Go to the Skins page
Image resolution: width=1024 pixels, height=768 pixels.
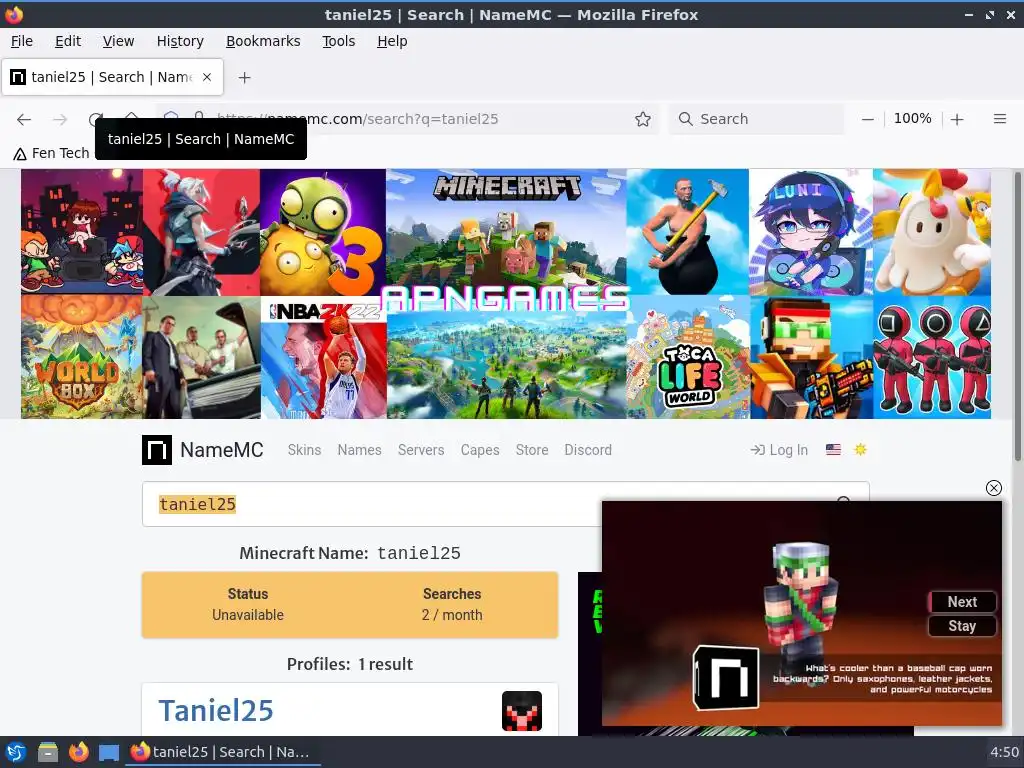tap(304, 450)
